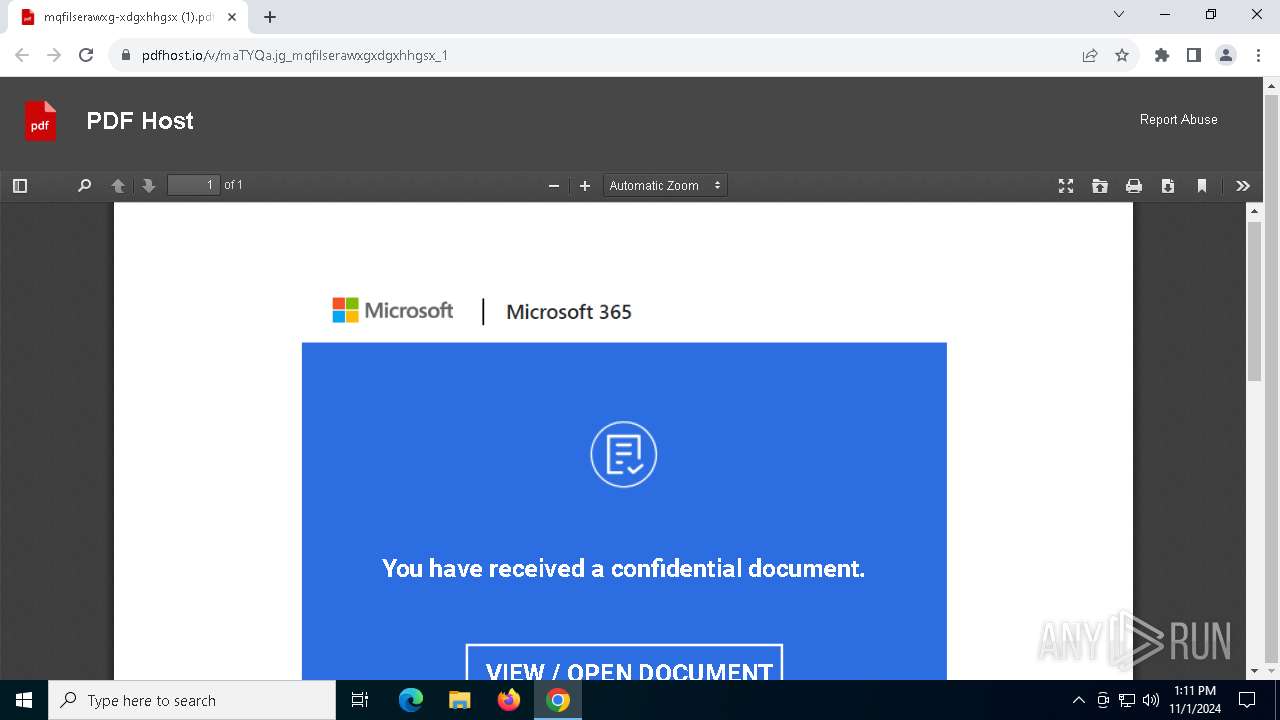Image resolution: width=1280 pixels, height=720 pixels.
Task: Open the notification center
Action: pos(1248,700)
